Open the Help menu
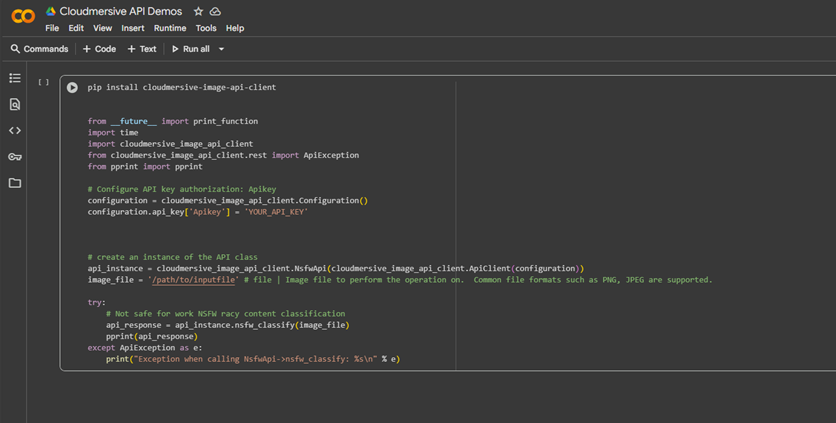836x423 pixels. click(235, 28)
